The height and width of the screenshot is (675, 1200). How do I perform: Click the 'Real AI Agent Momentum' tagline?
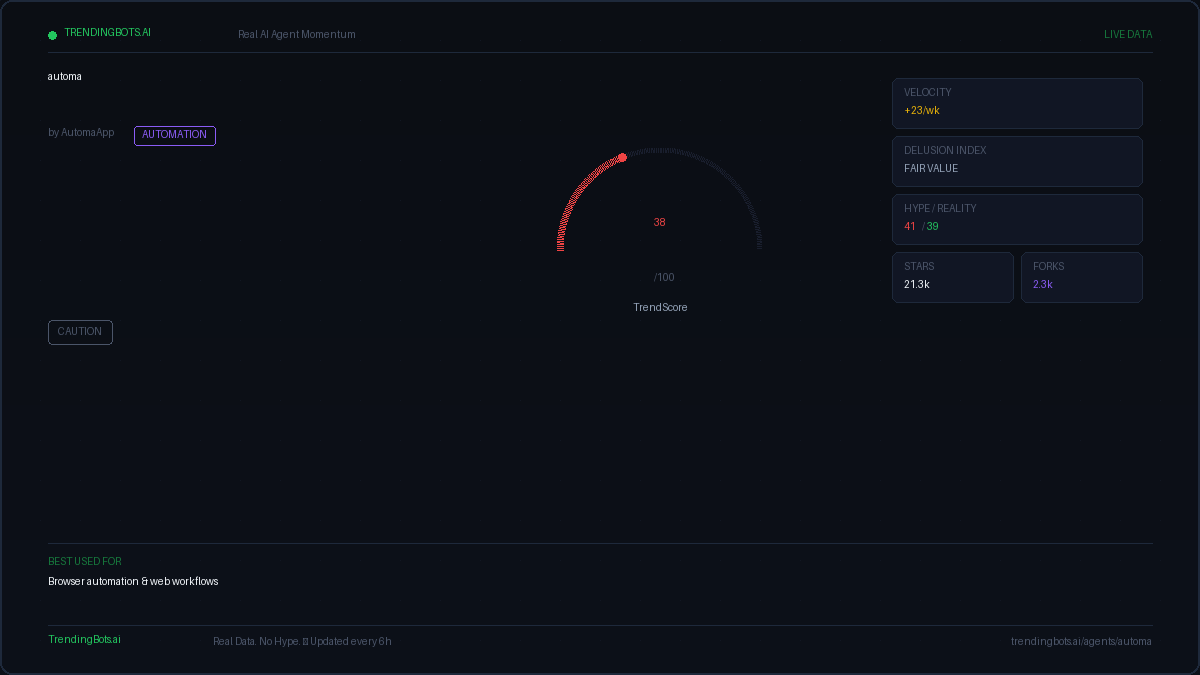coord(297,35)
